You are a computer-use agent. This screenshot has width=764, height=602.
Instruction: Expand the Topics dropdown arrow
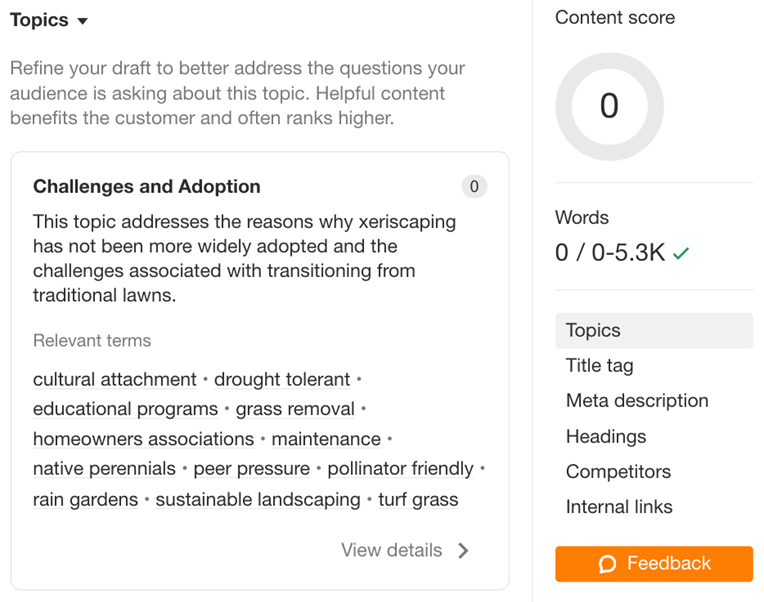(82, 21)
